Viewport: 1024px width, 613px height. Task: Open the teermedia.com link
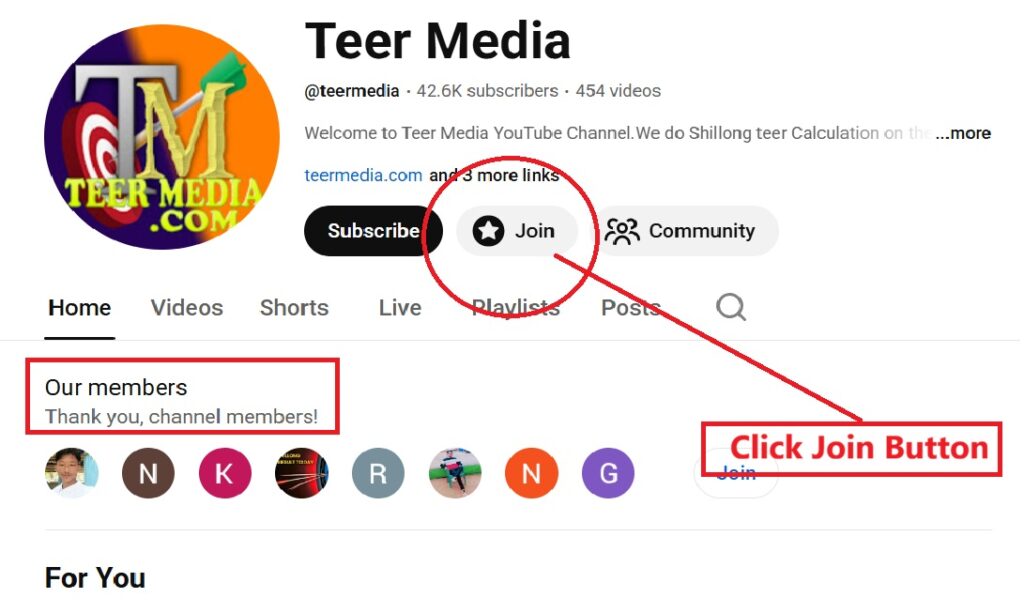pos(363,175)
